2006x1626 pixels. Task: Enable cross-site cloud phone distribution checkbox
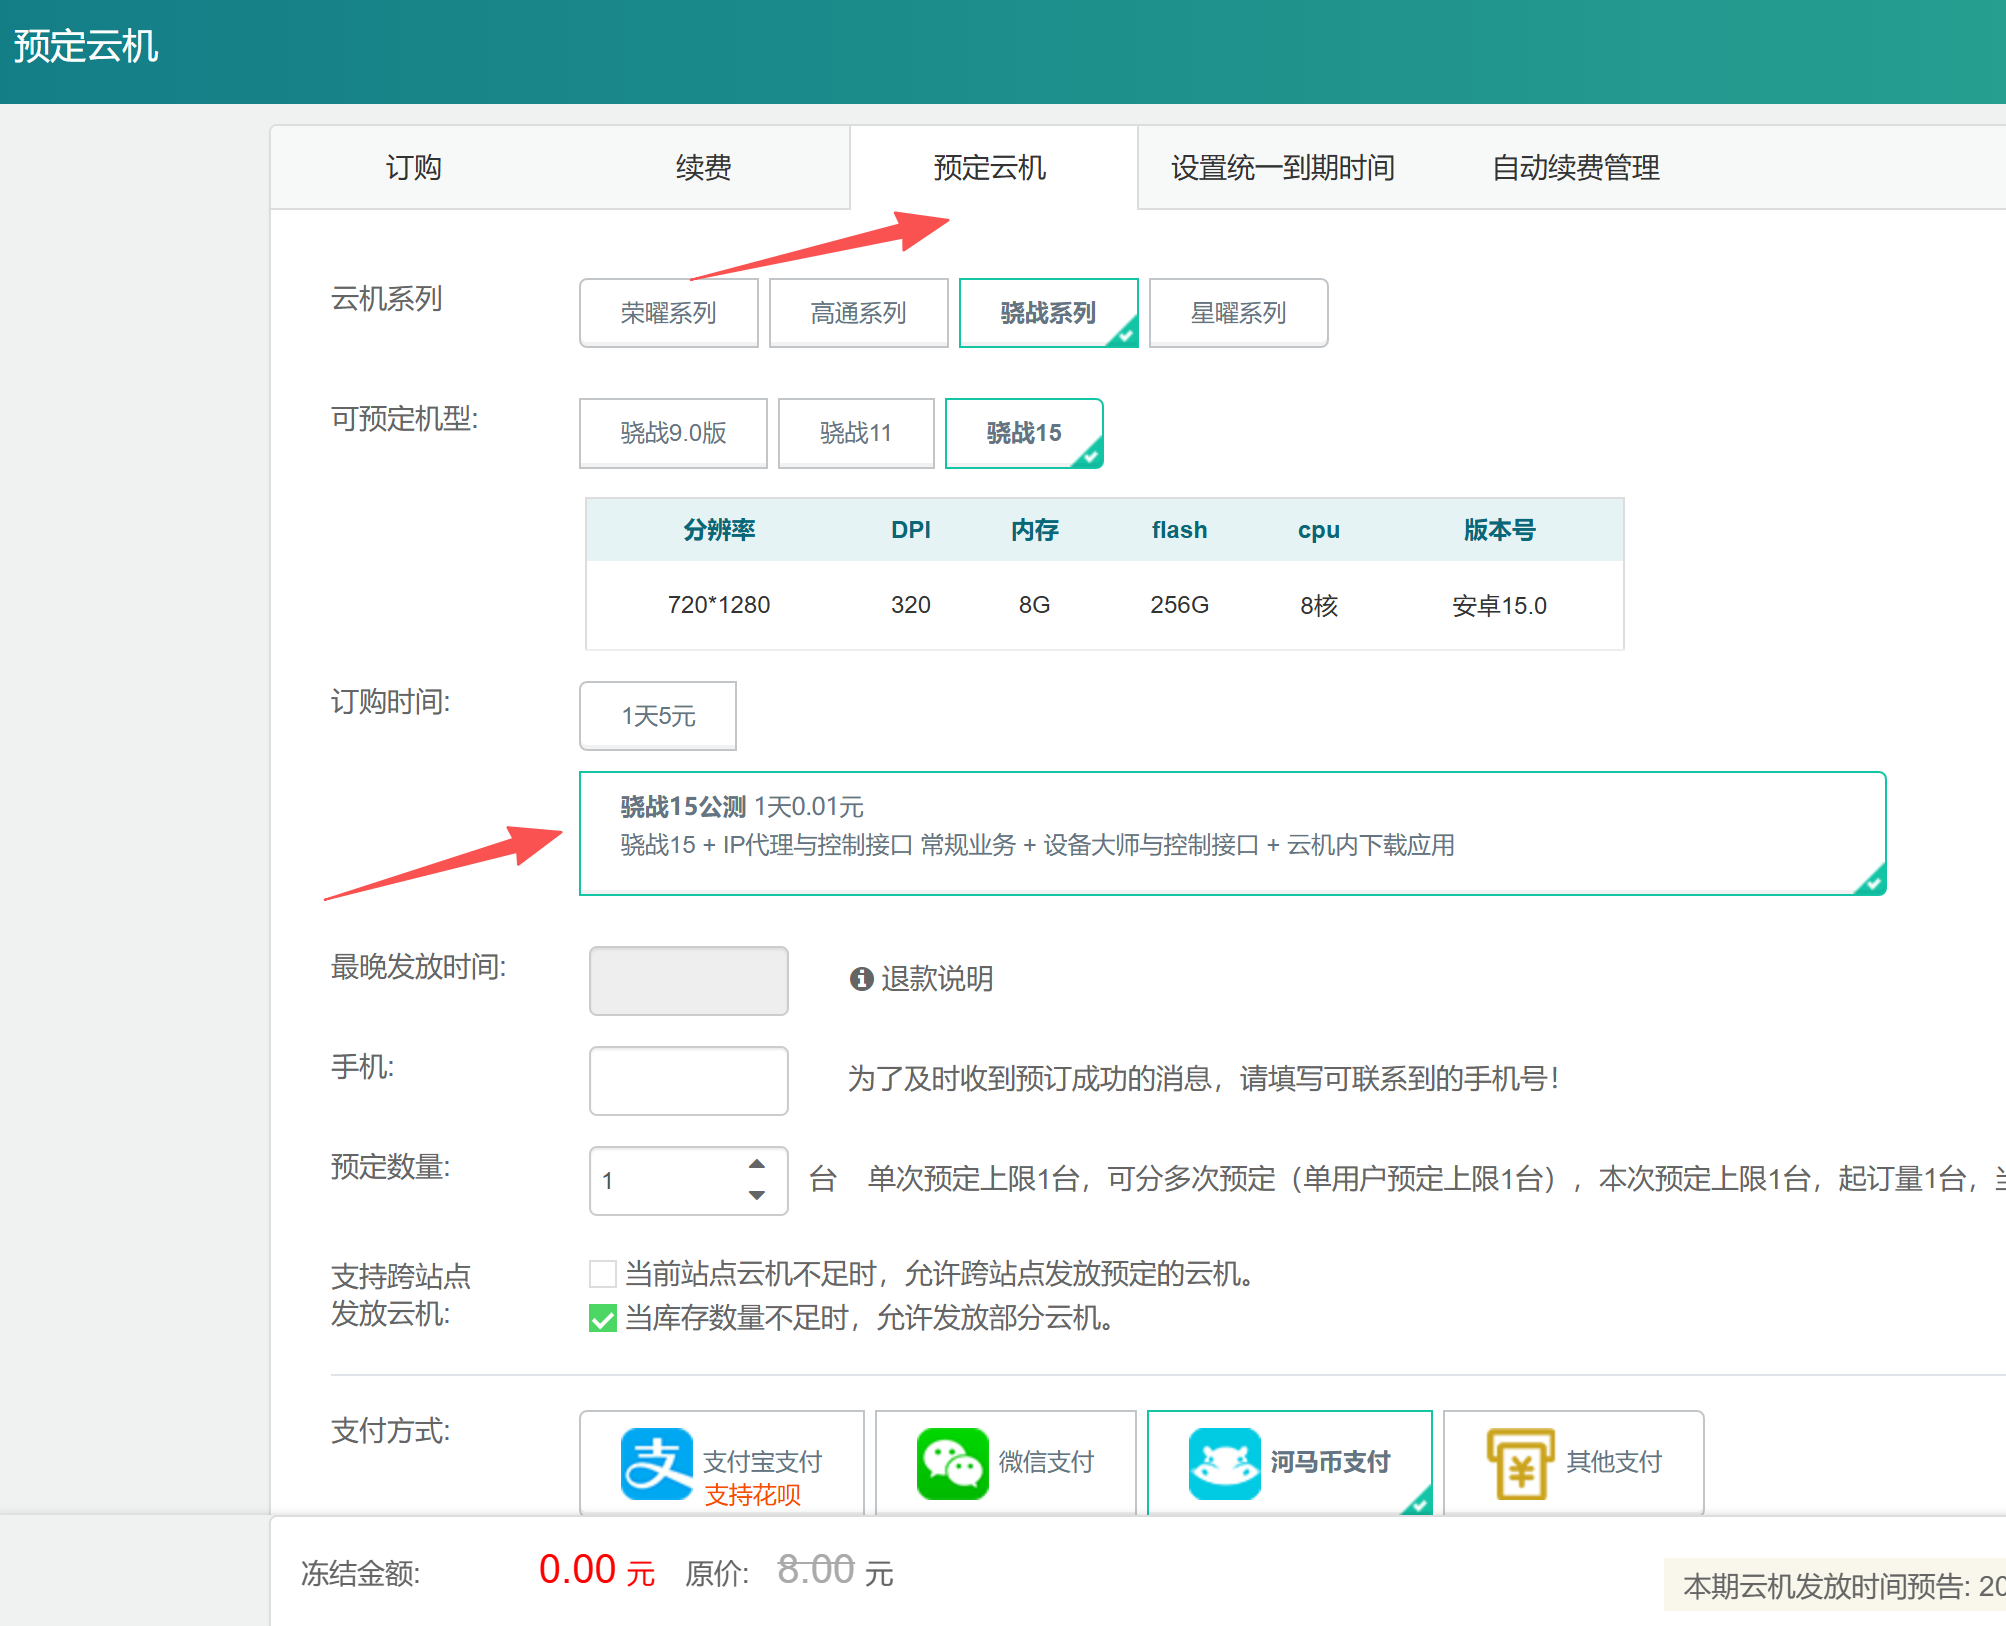[603, 1274]
